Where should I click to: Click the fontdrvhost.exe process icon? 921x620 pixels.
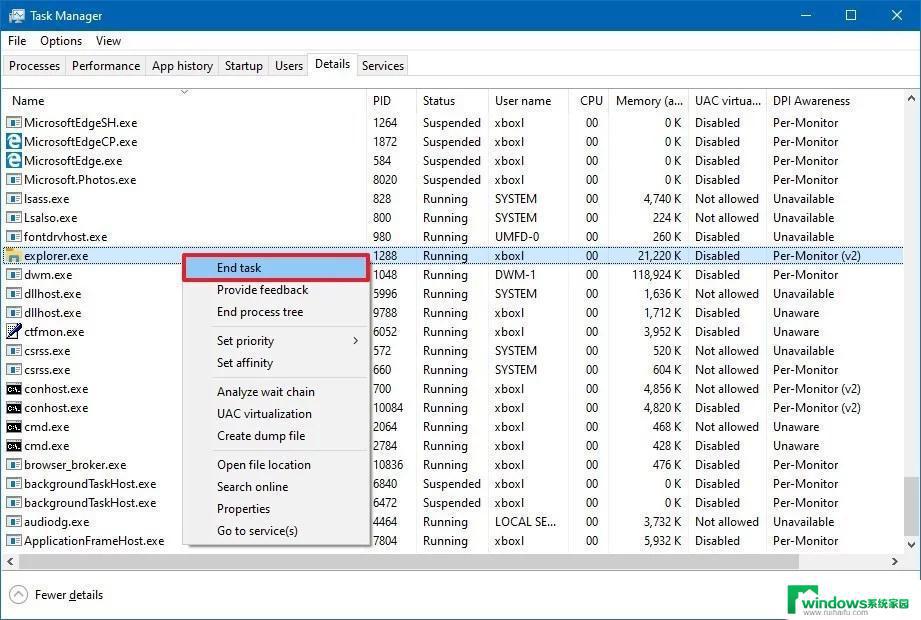coord(14,237)
